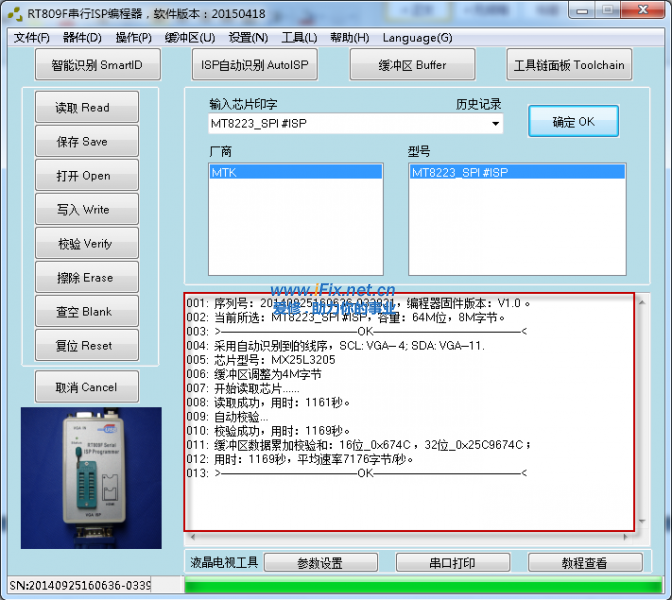Image resolution: width=672 pixels, height=600 pixels.
Task: Click the green progress bar at bottom
Action: click(410, 585)
